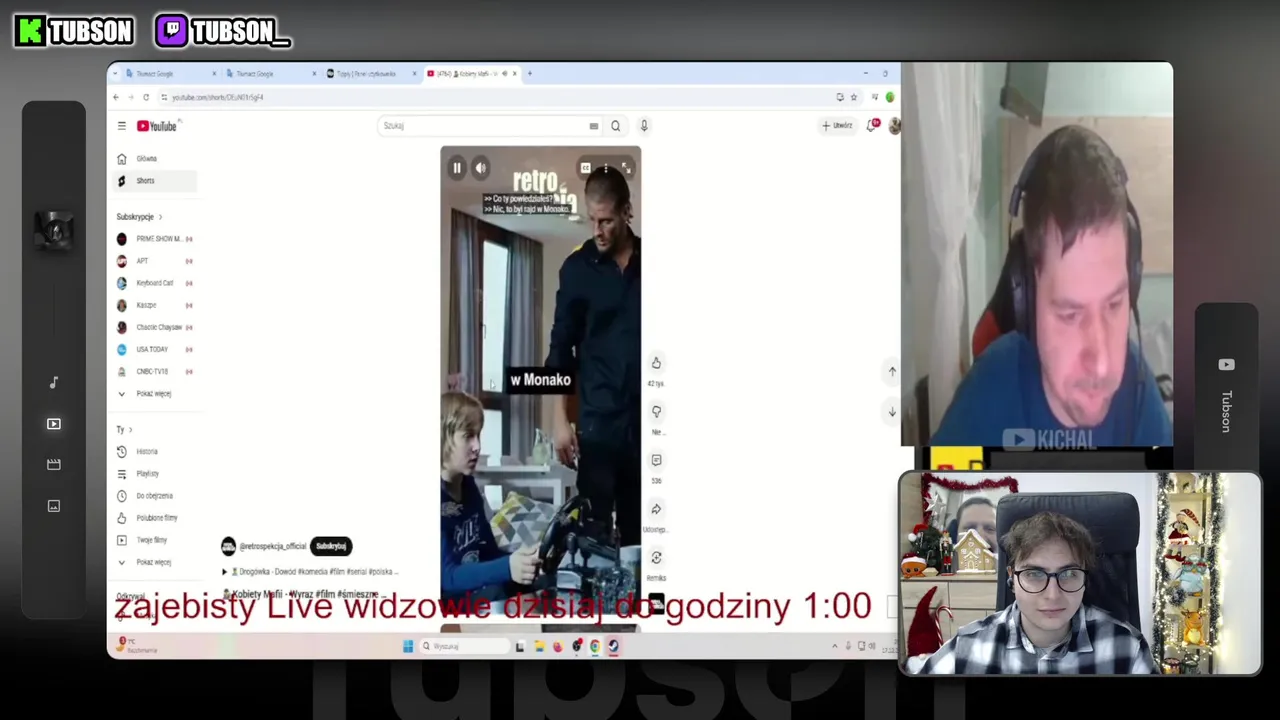Image resolution: width=1280 pixels, height=720 pixels.
Task: Like the Short with thumbs up
Action: point(656,363)
